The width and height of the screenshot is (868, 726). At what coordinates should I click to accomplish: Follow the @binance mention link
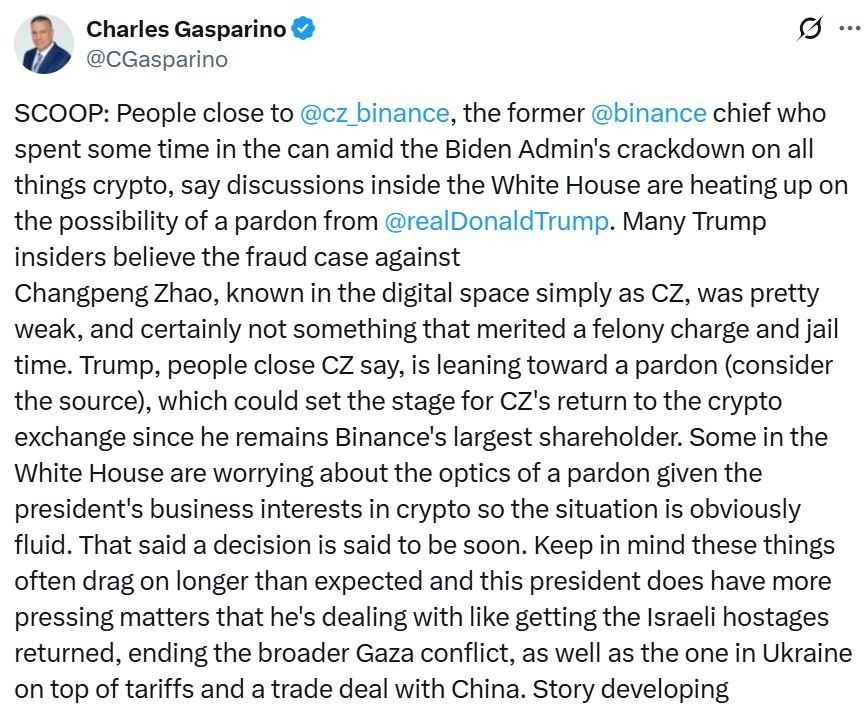click(x=649, y=113)
